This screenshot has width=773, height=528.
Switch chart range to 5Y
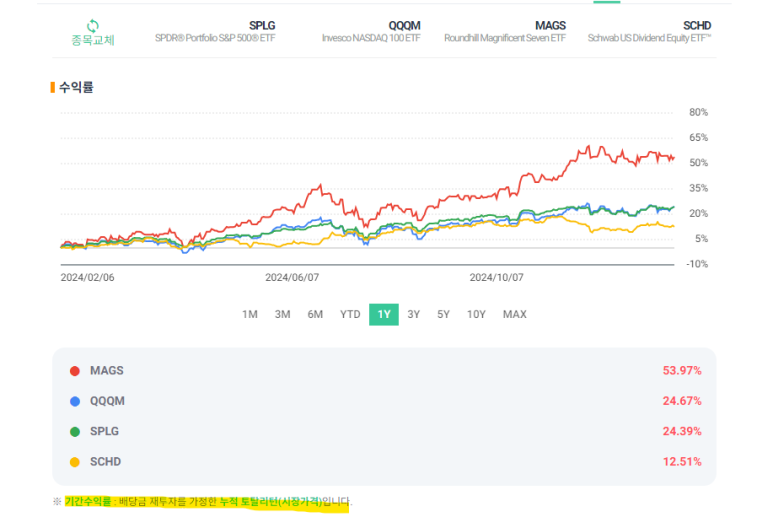point(443,315)
